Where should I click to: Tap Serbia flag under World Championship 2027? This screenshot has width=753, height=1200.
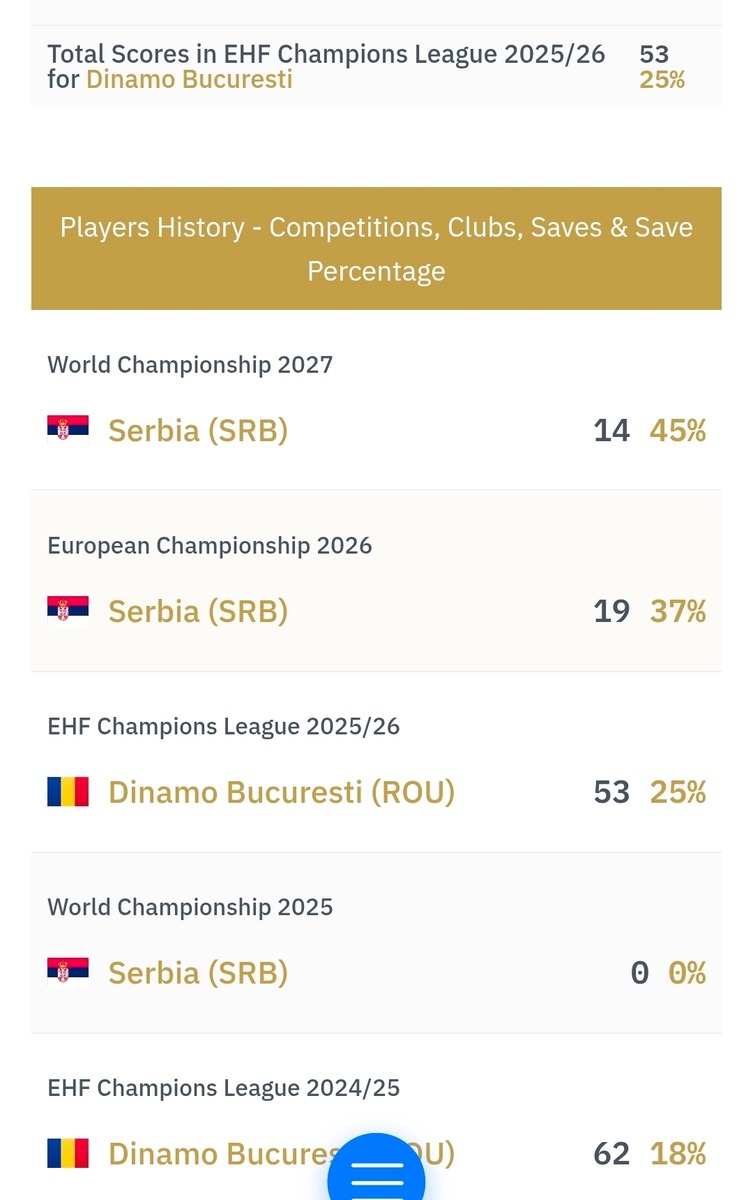(x=68, y=429)
